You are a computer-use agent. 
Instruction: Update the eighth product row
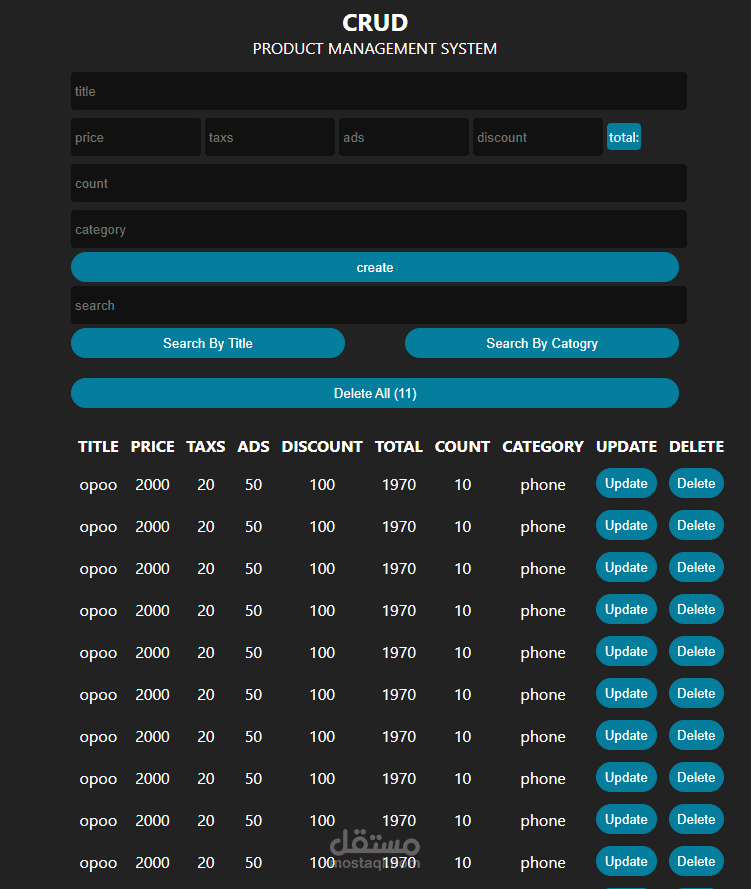626,777
